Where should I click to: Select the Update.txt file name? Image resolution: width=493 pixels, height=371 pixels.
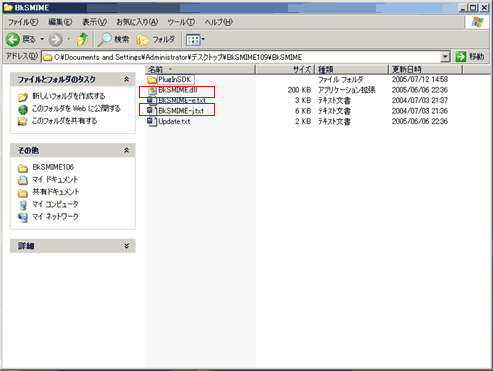coord(174,121)
